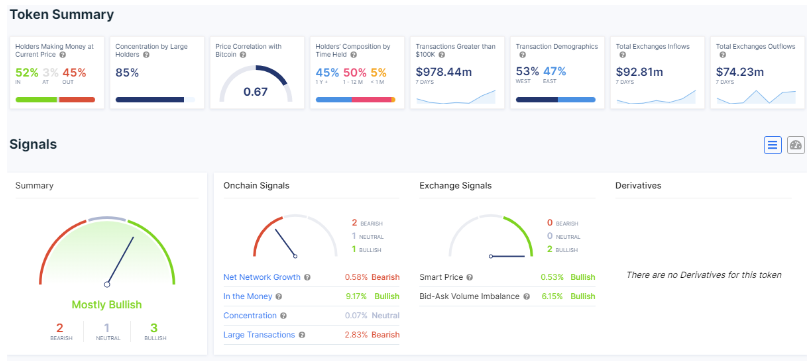Click the Onchain Signals gauge
Viewport: 811px width, 361px height.
(295, 236)
